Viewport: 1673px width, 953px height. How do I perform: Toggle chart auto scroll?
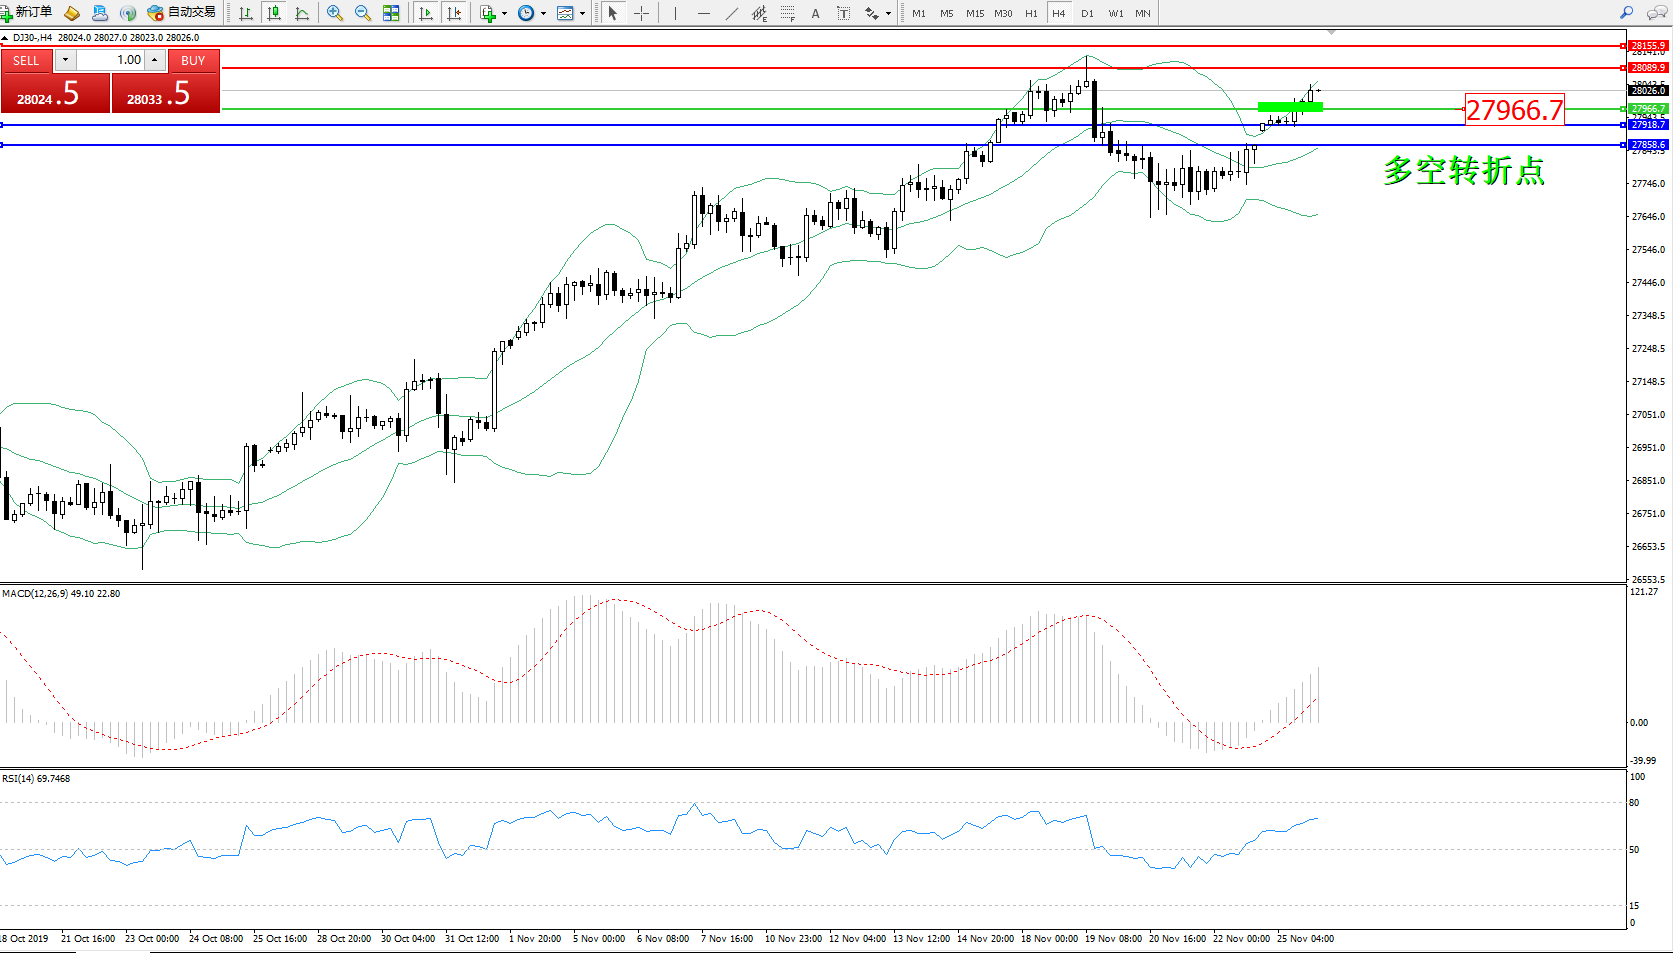click(426, 13)
